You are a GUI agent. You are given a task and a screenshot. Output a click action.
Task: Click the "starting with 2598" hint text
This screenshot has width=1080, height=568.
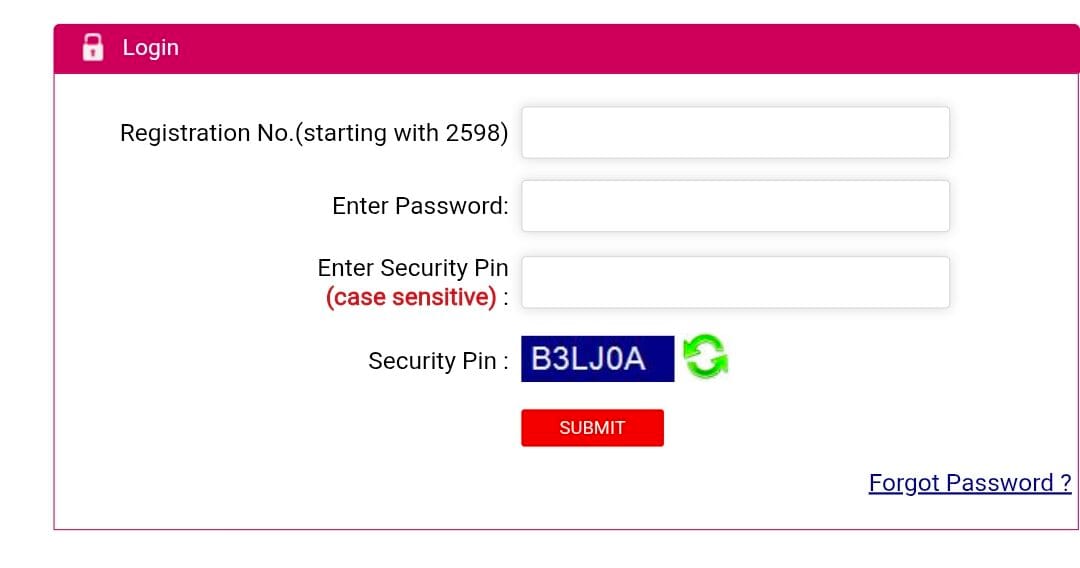point(404,133)
